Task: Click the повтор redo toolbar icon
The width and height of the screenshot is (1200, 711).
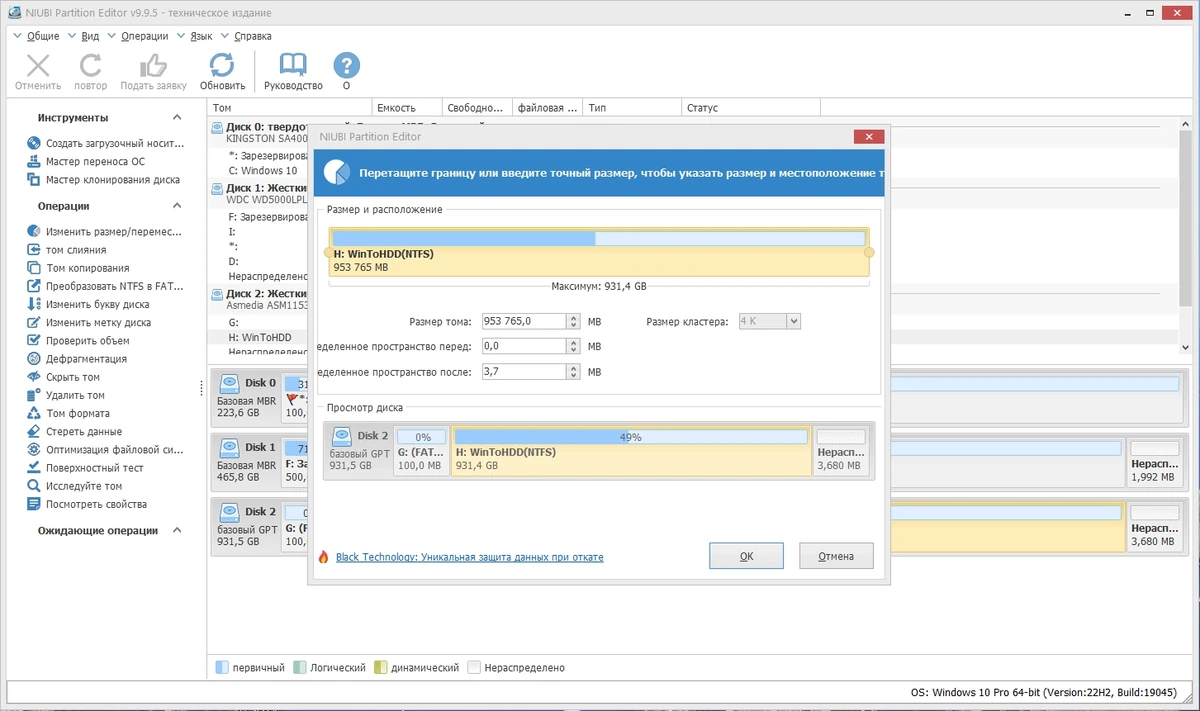Action: point(90,72)
